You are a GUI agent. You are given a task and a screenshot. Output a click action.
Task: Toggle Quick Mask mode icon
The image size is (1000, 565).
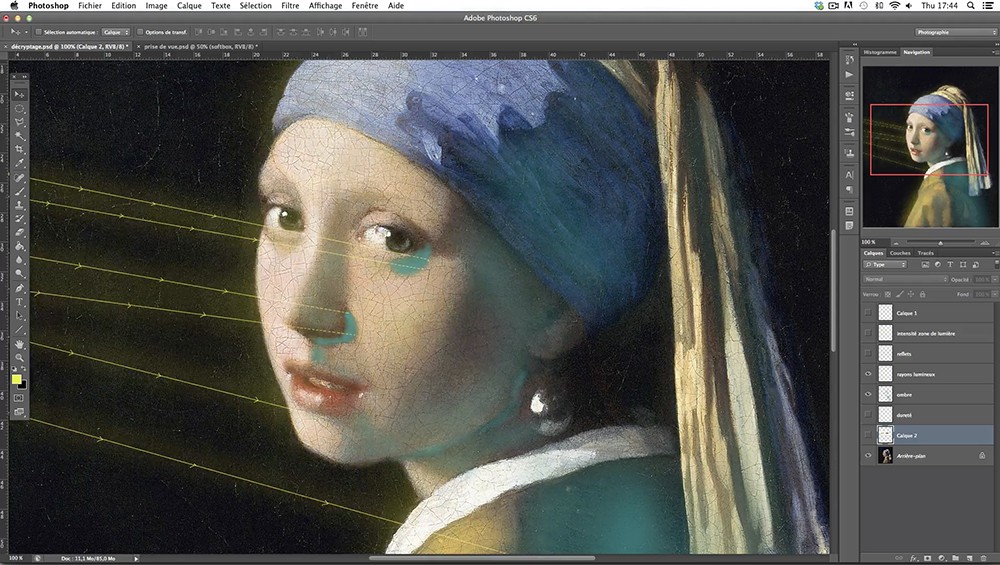tap(19, 398)
